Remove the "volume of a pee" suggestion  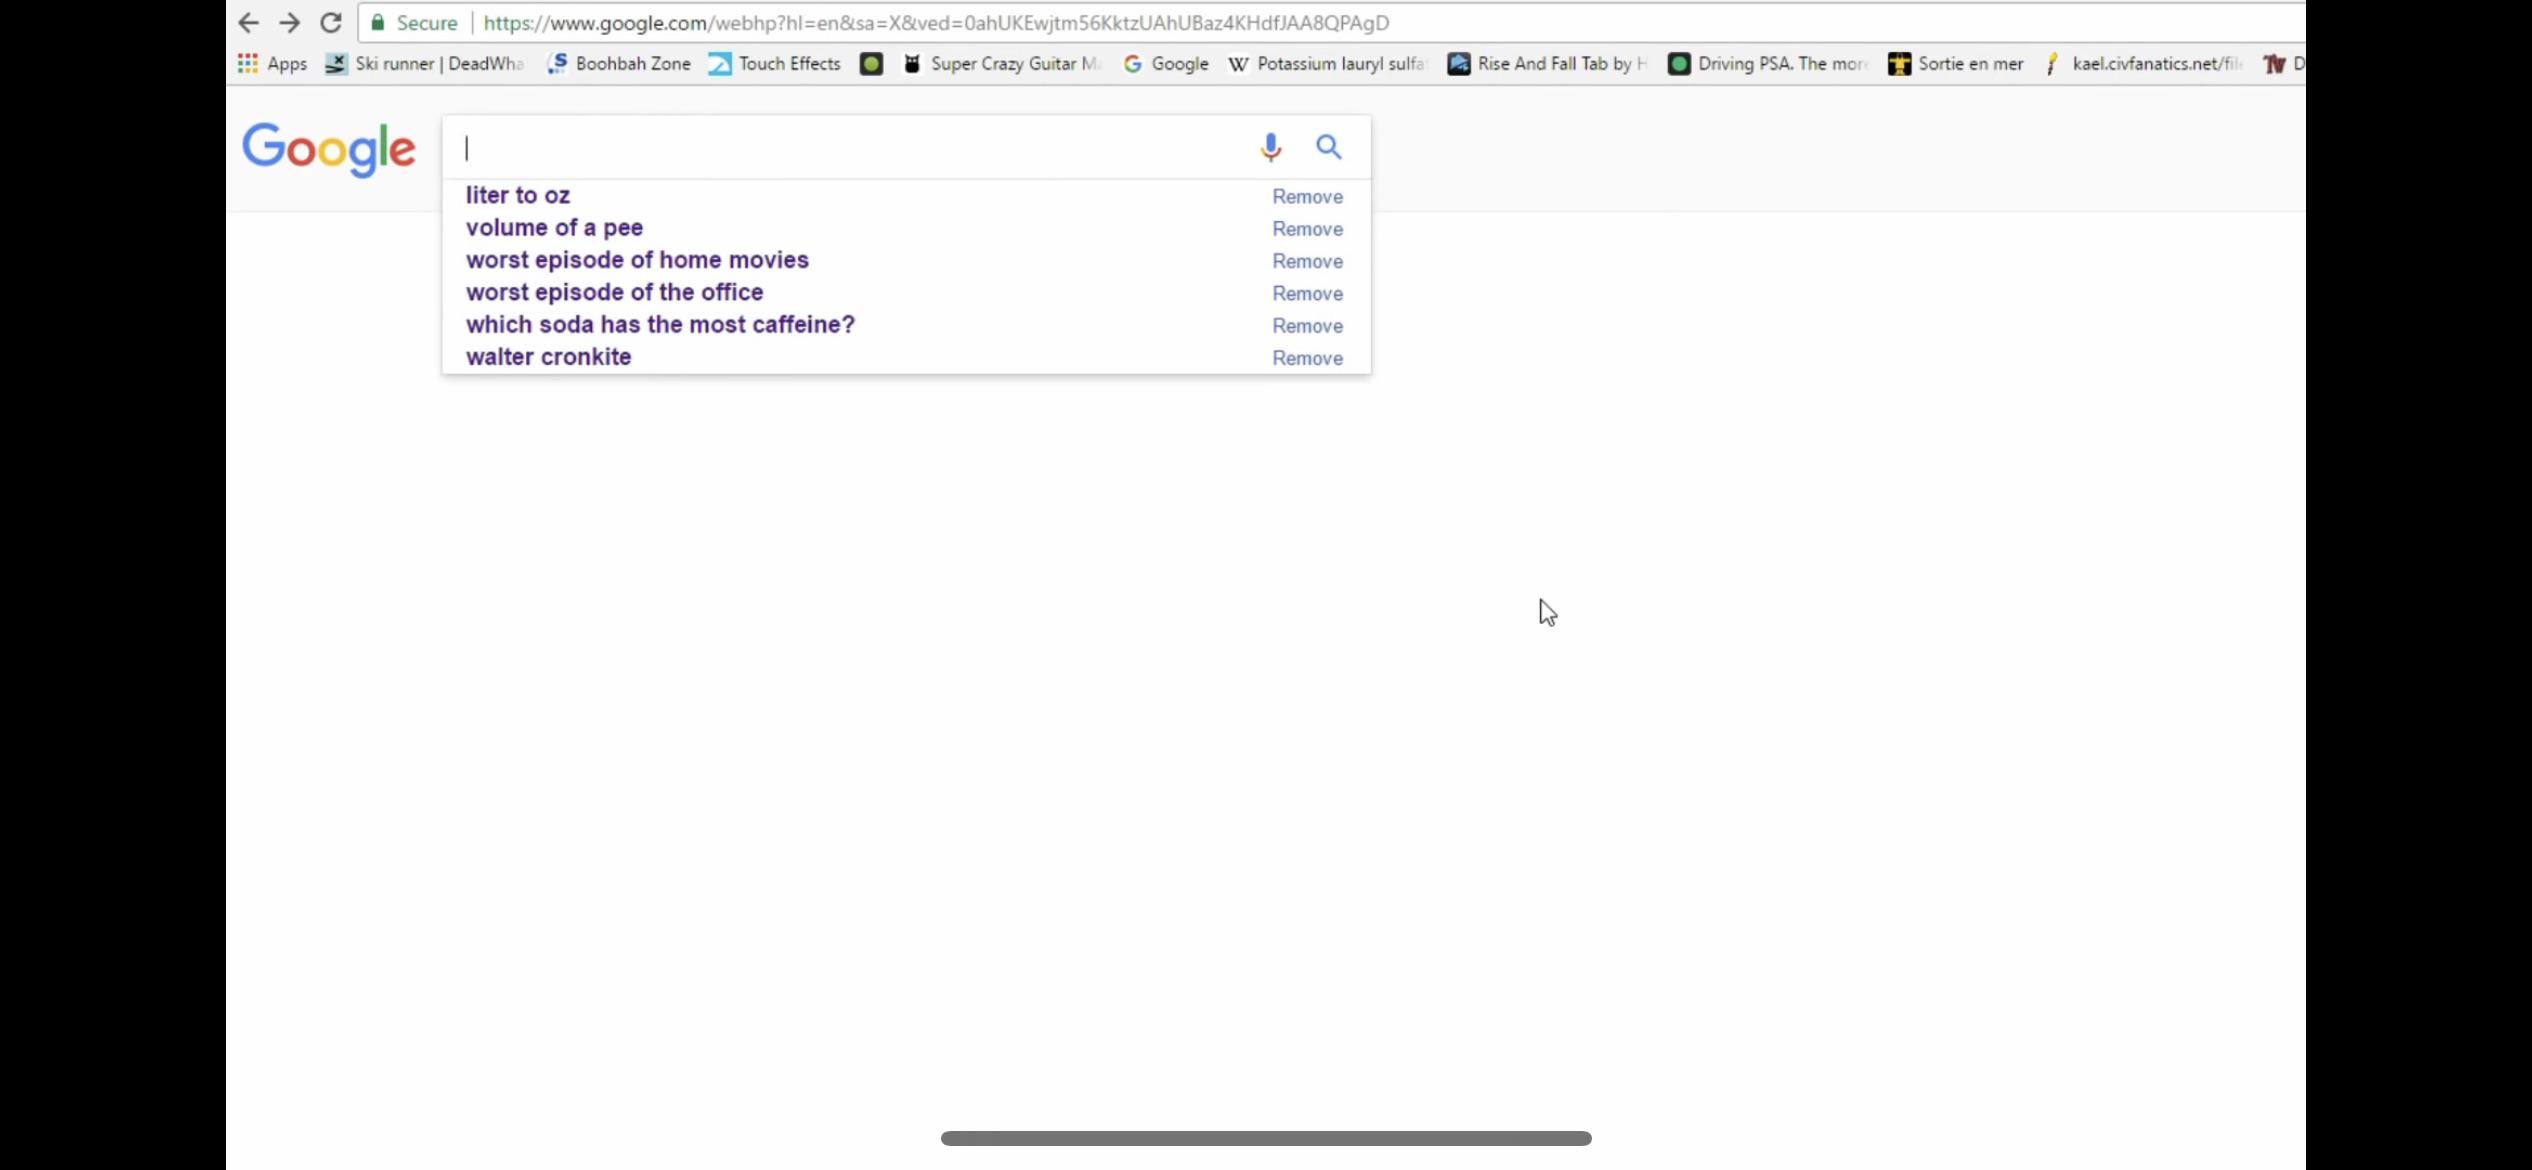pyautogui.click(x=1307, y=229)
